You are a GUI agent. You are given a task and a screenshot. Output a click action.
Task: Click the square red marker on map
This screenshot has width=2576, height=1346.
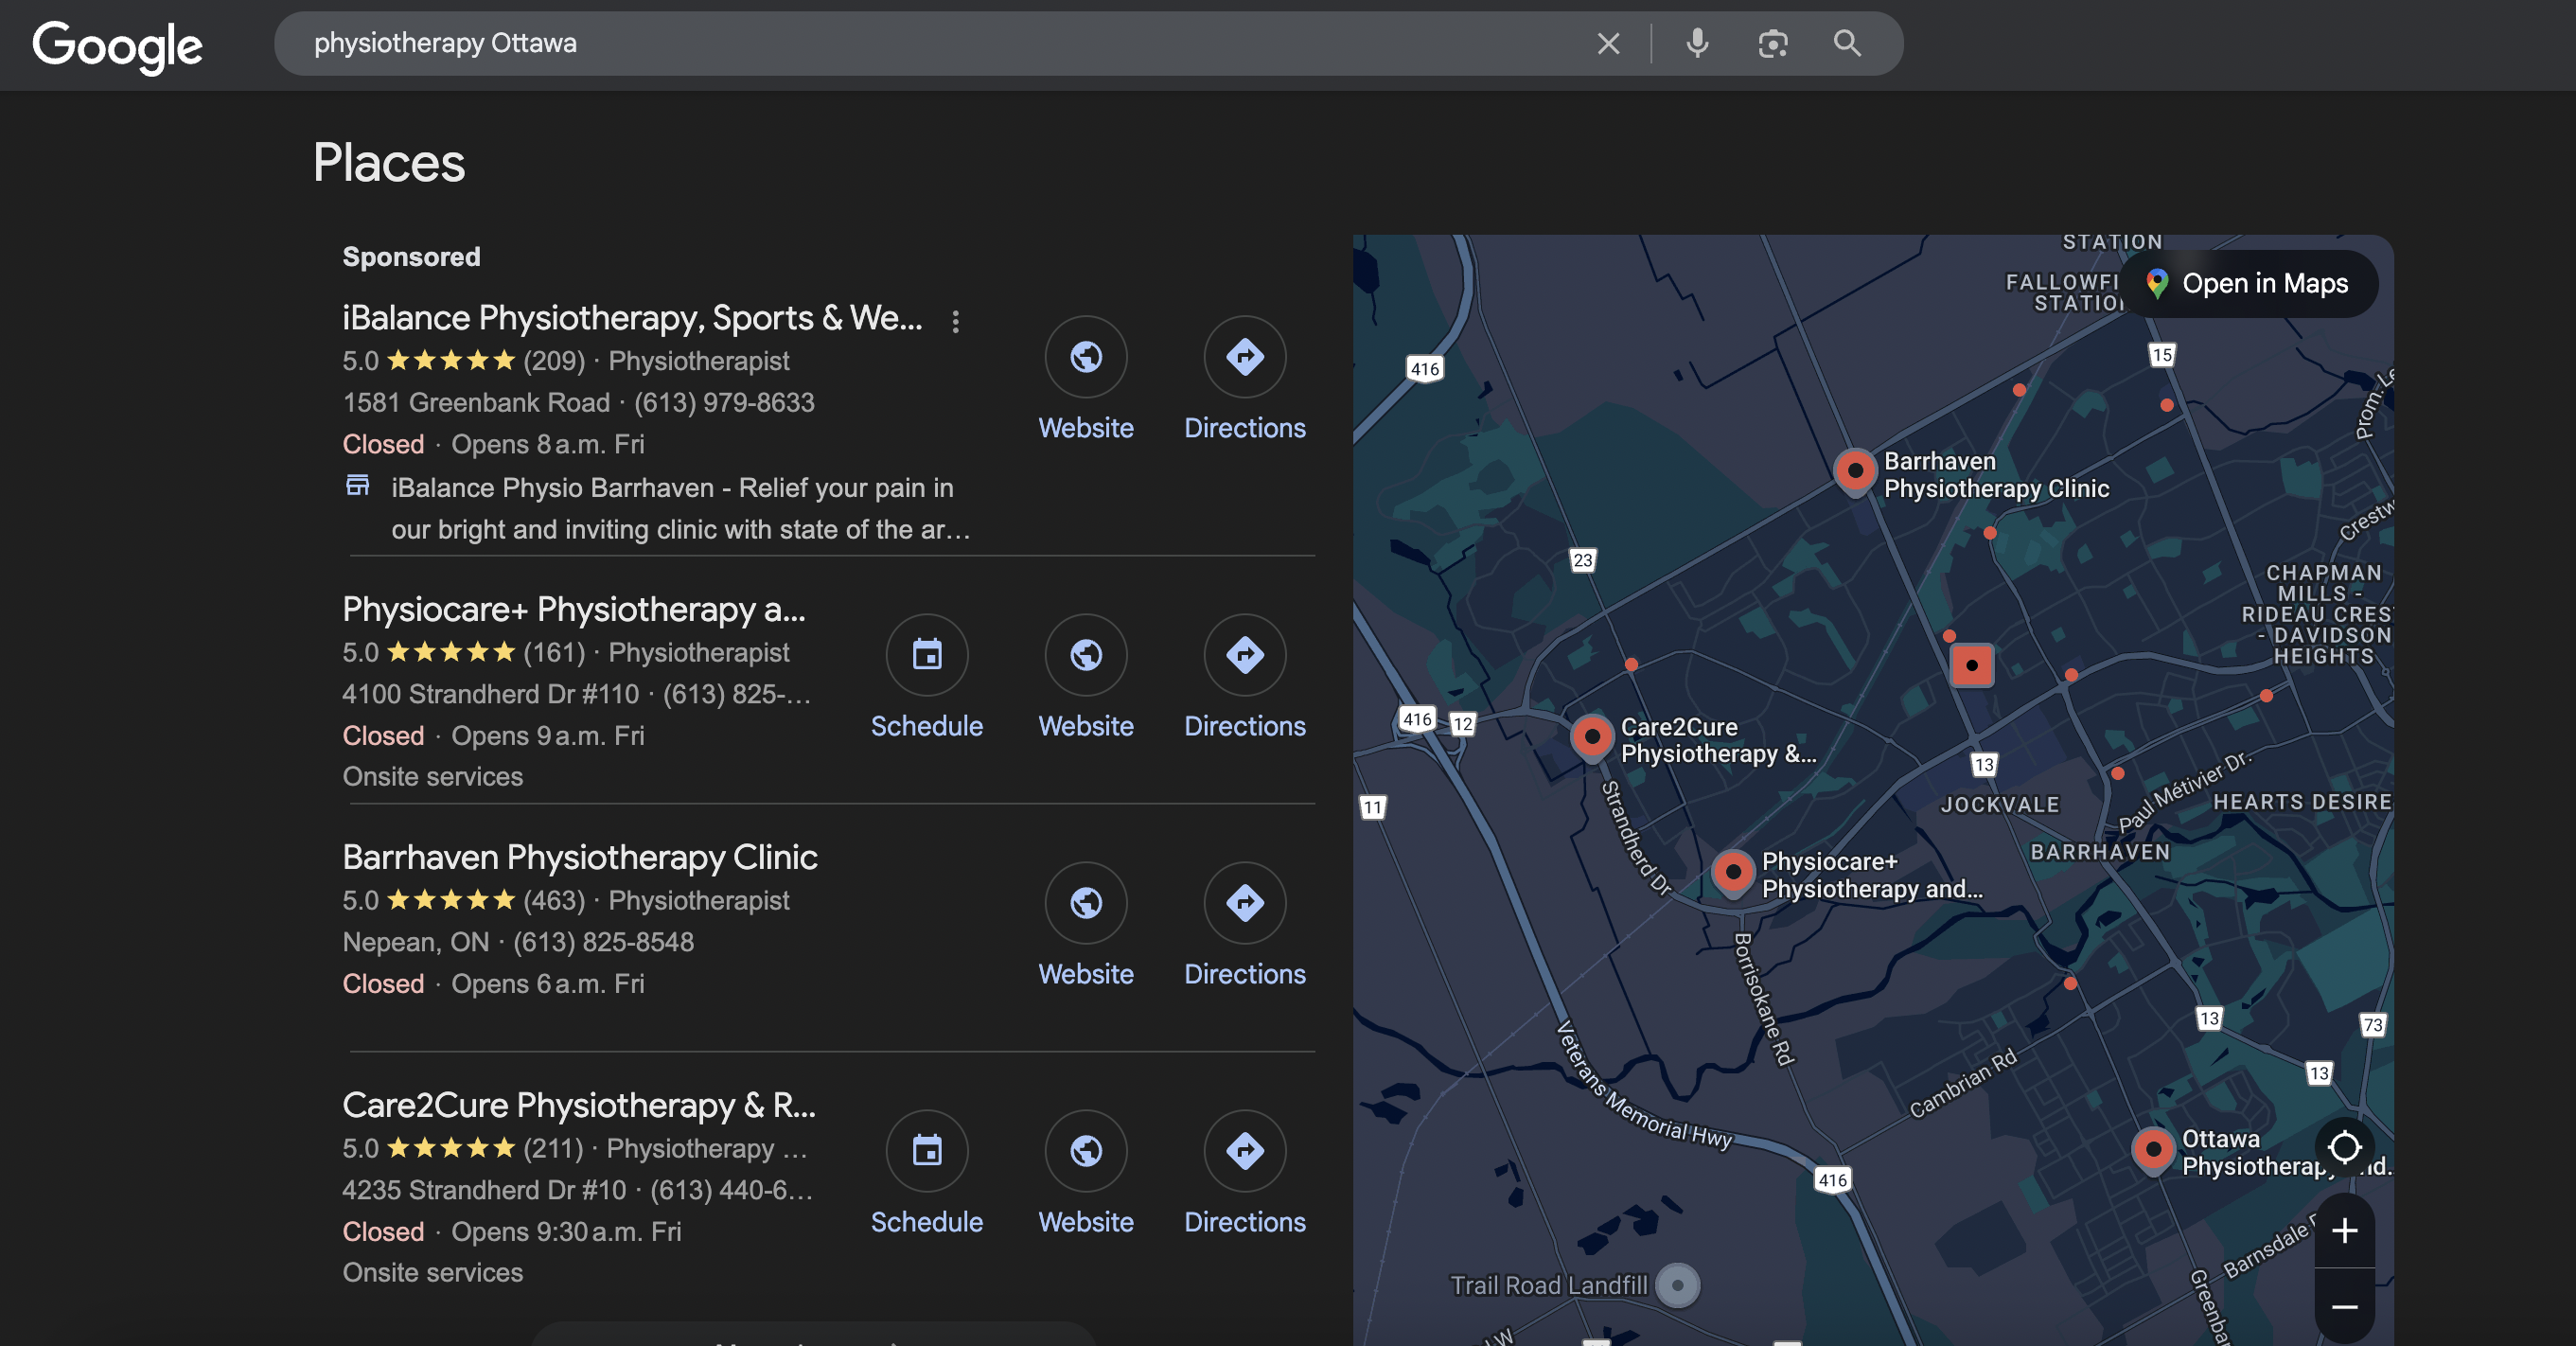click(x=1972, y=665)
